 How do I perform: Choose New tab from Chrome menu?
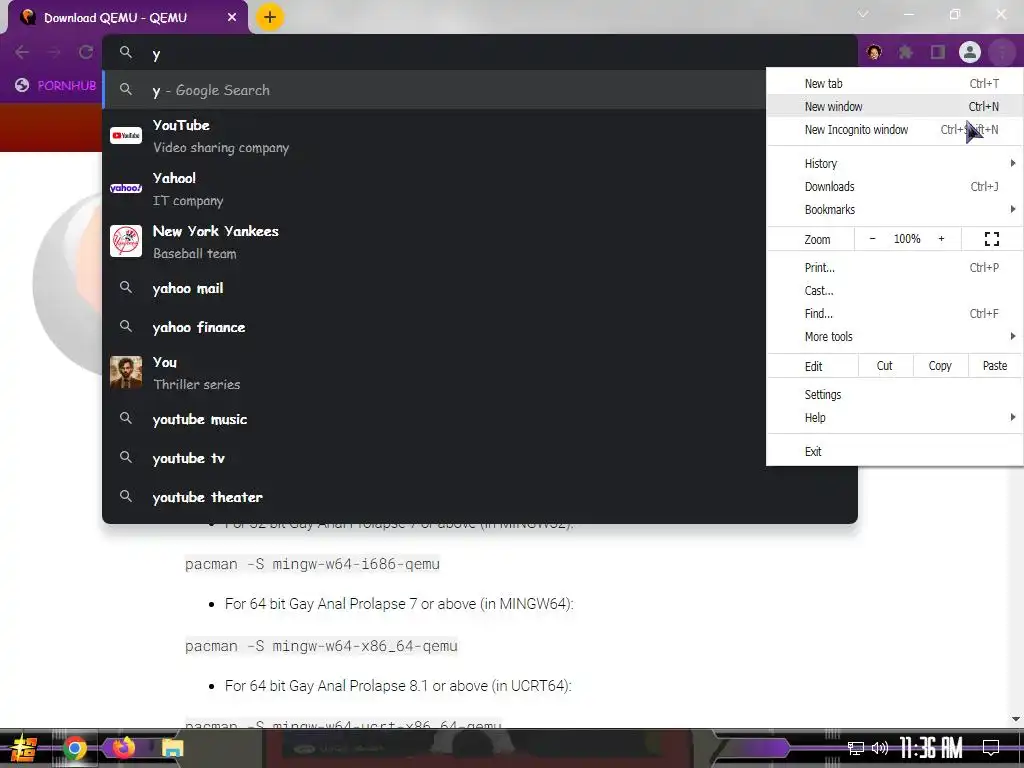(895, 84)
